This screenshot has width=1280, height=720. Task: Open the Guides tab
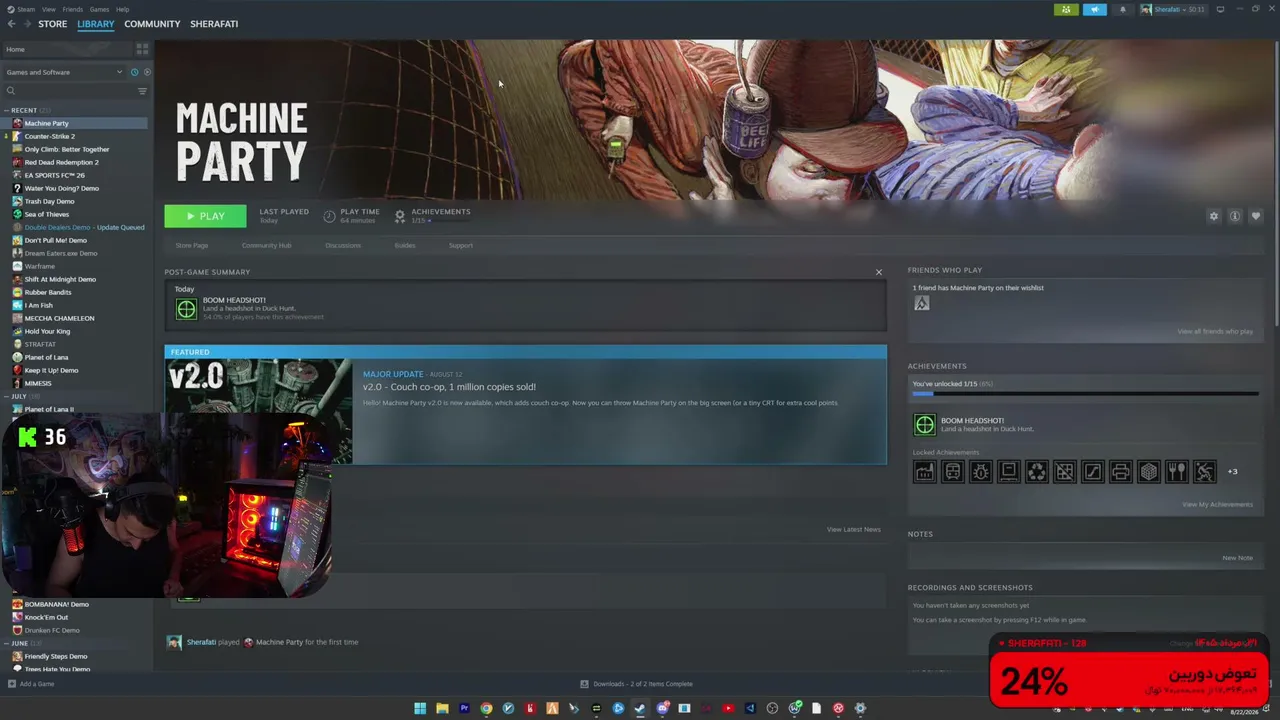tap(405, 245)
